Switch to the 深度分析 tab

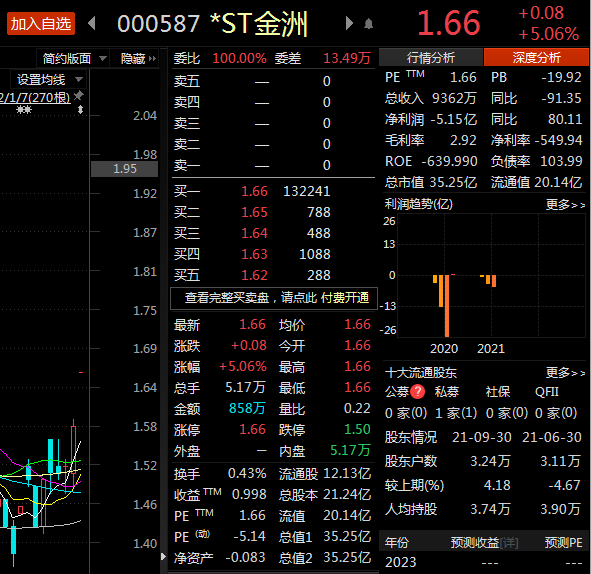[x=536, y=58]
